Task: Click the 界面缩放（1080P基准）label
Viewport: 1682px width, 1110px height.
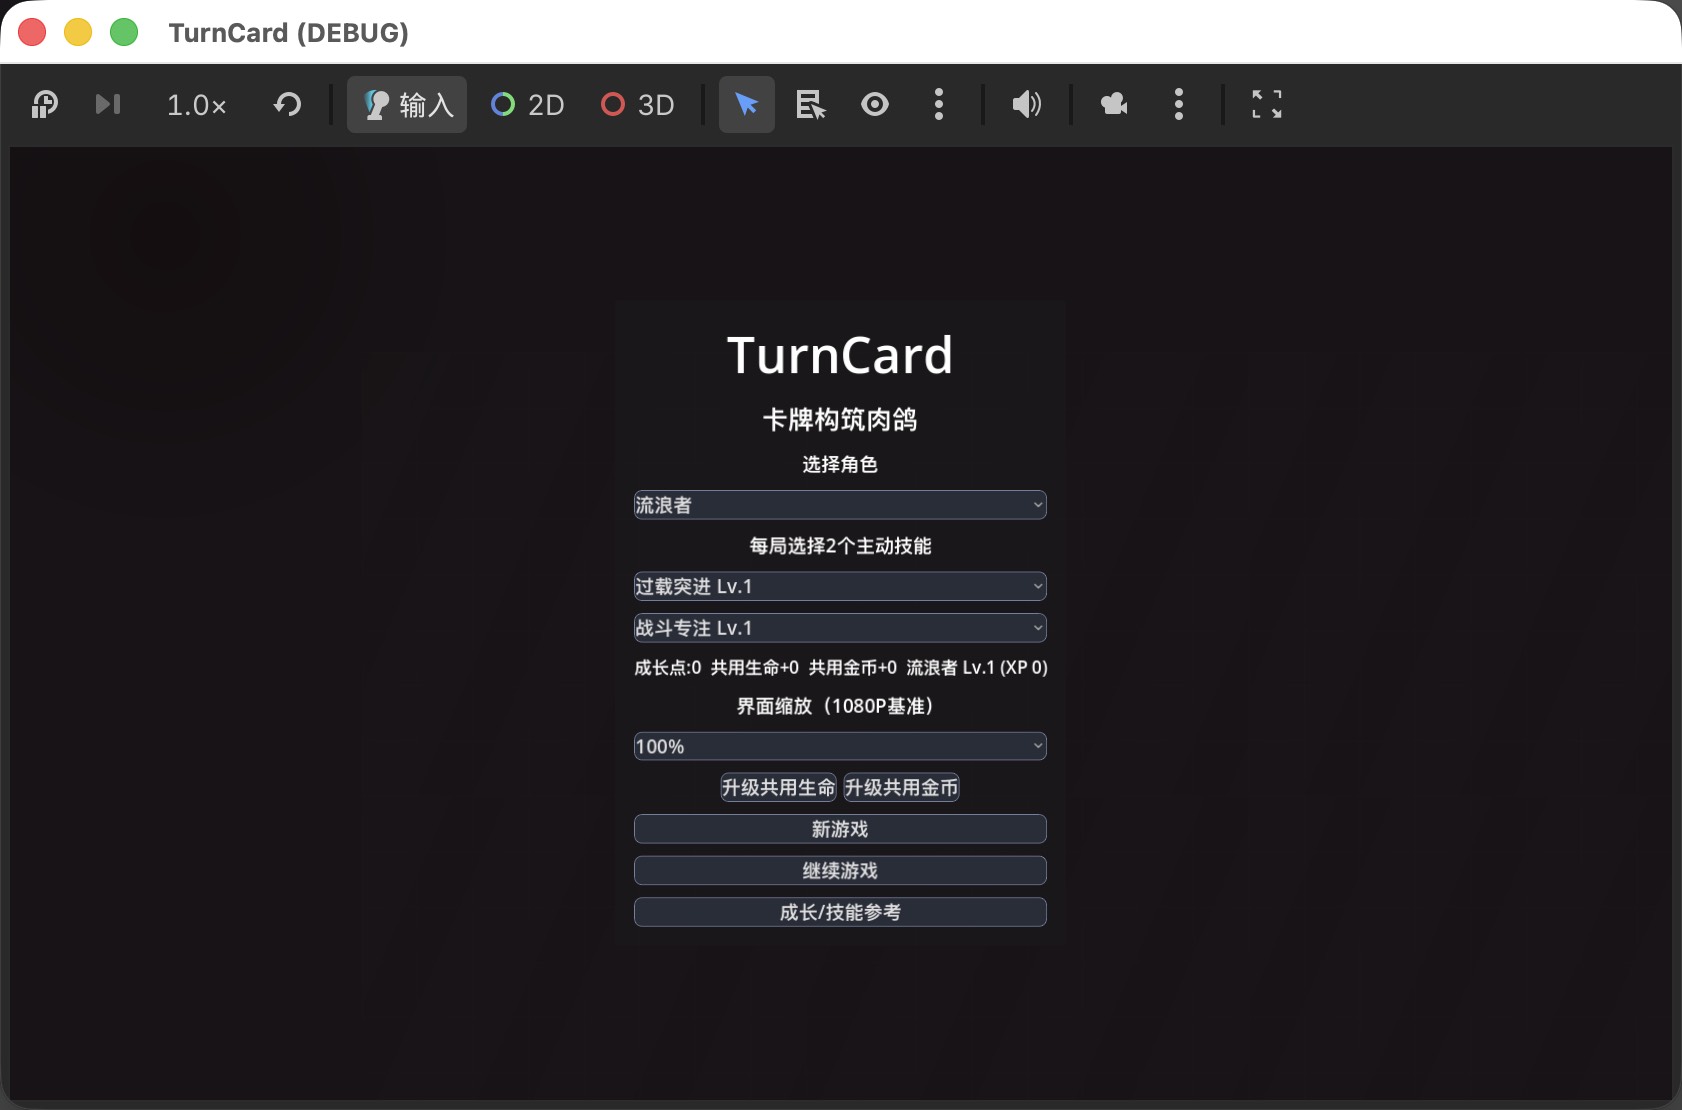Action: point(835,706)
